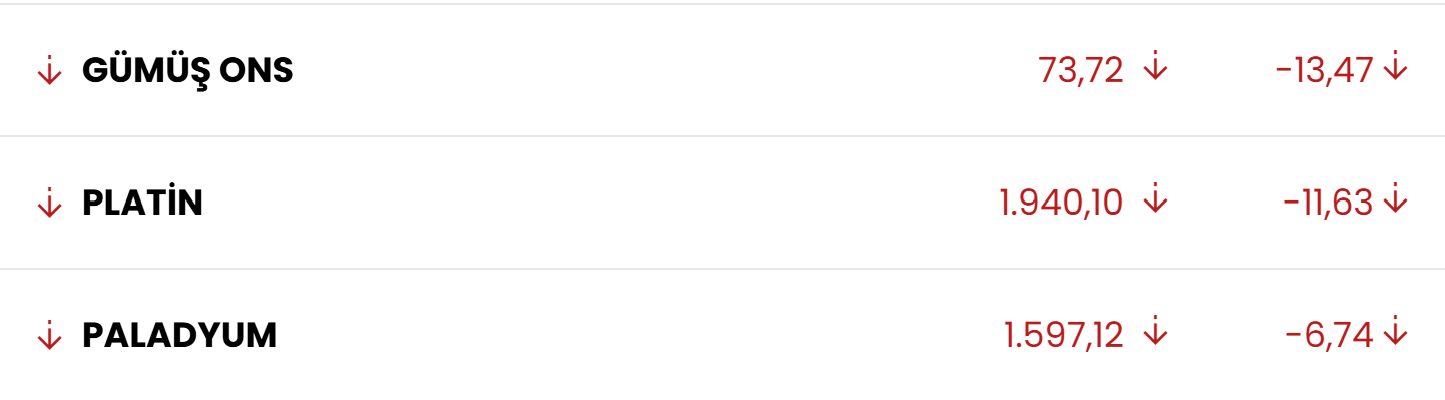Select the -11,63 change figure
This screenshot has width=1445, height=400.
1329,204
